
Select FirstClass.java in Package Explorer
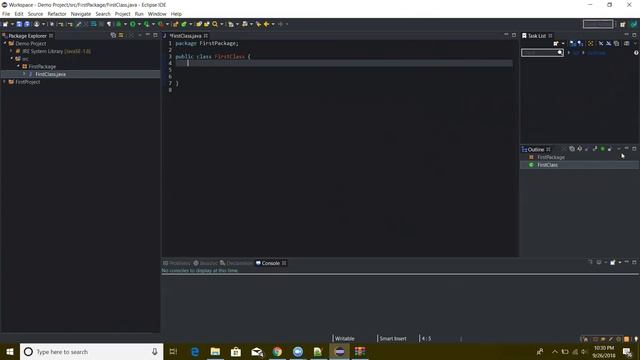[50, 74]
